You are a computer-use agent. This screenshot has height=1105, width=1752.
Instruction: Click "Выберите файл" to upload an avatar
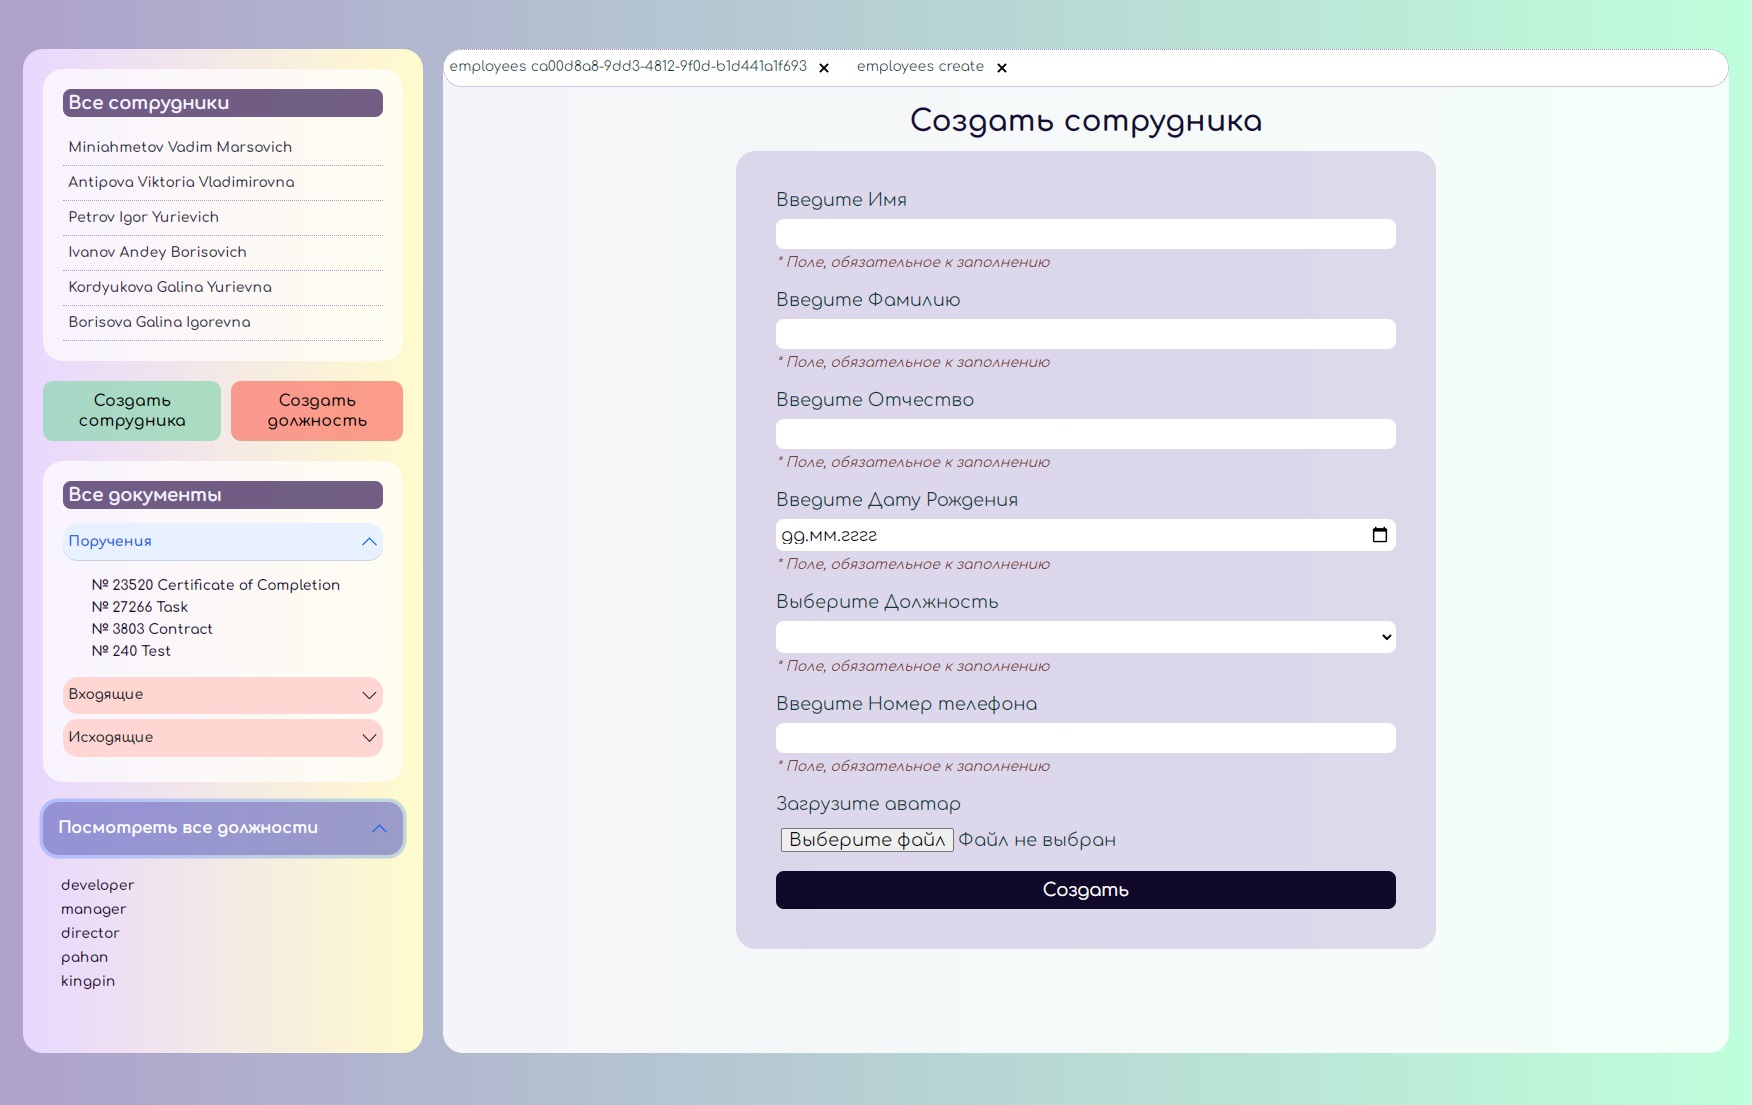click(x=866, y=840)
